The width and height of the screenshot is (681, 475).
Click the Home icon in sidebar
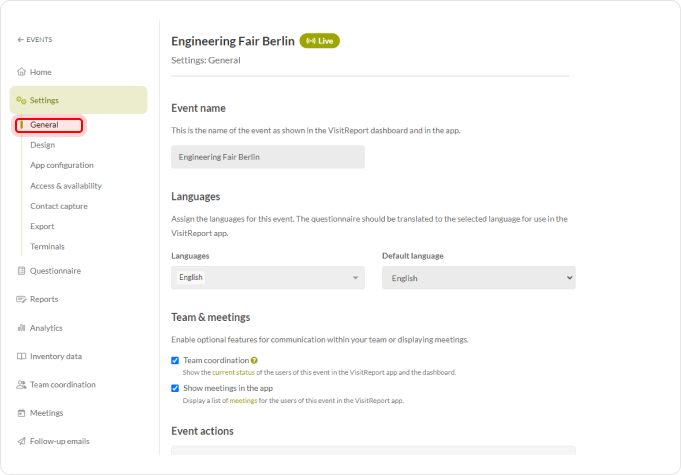point(21,72)
